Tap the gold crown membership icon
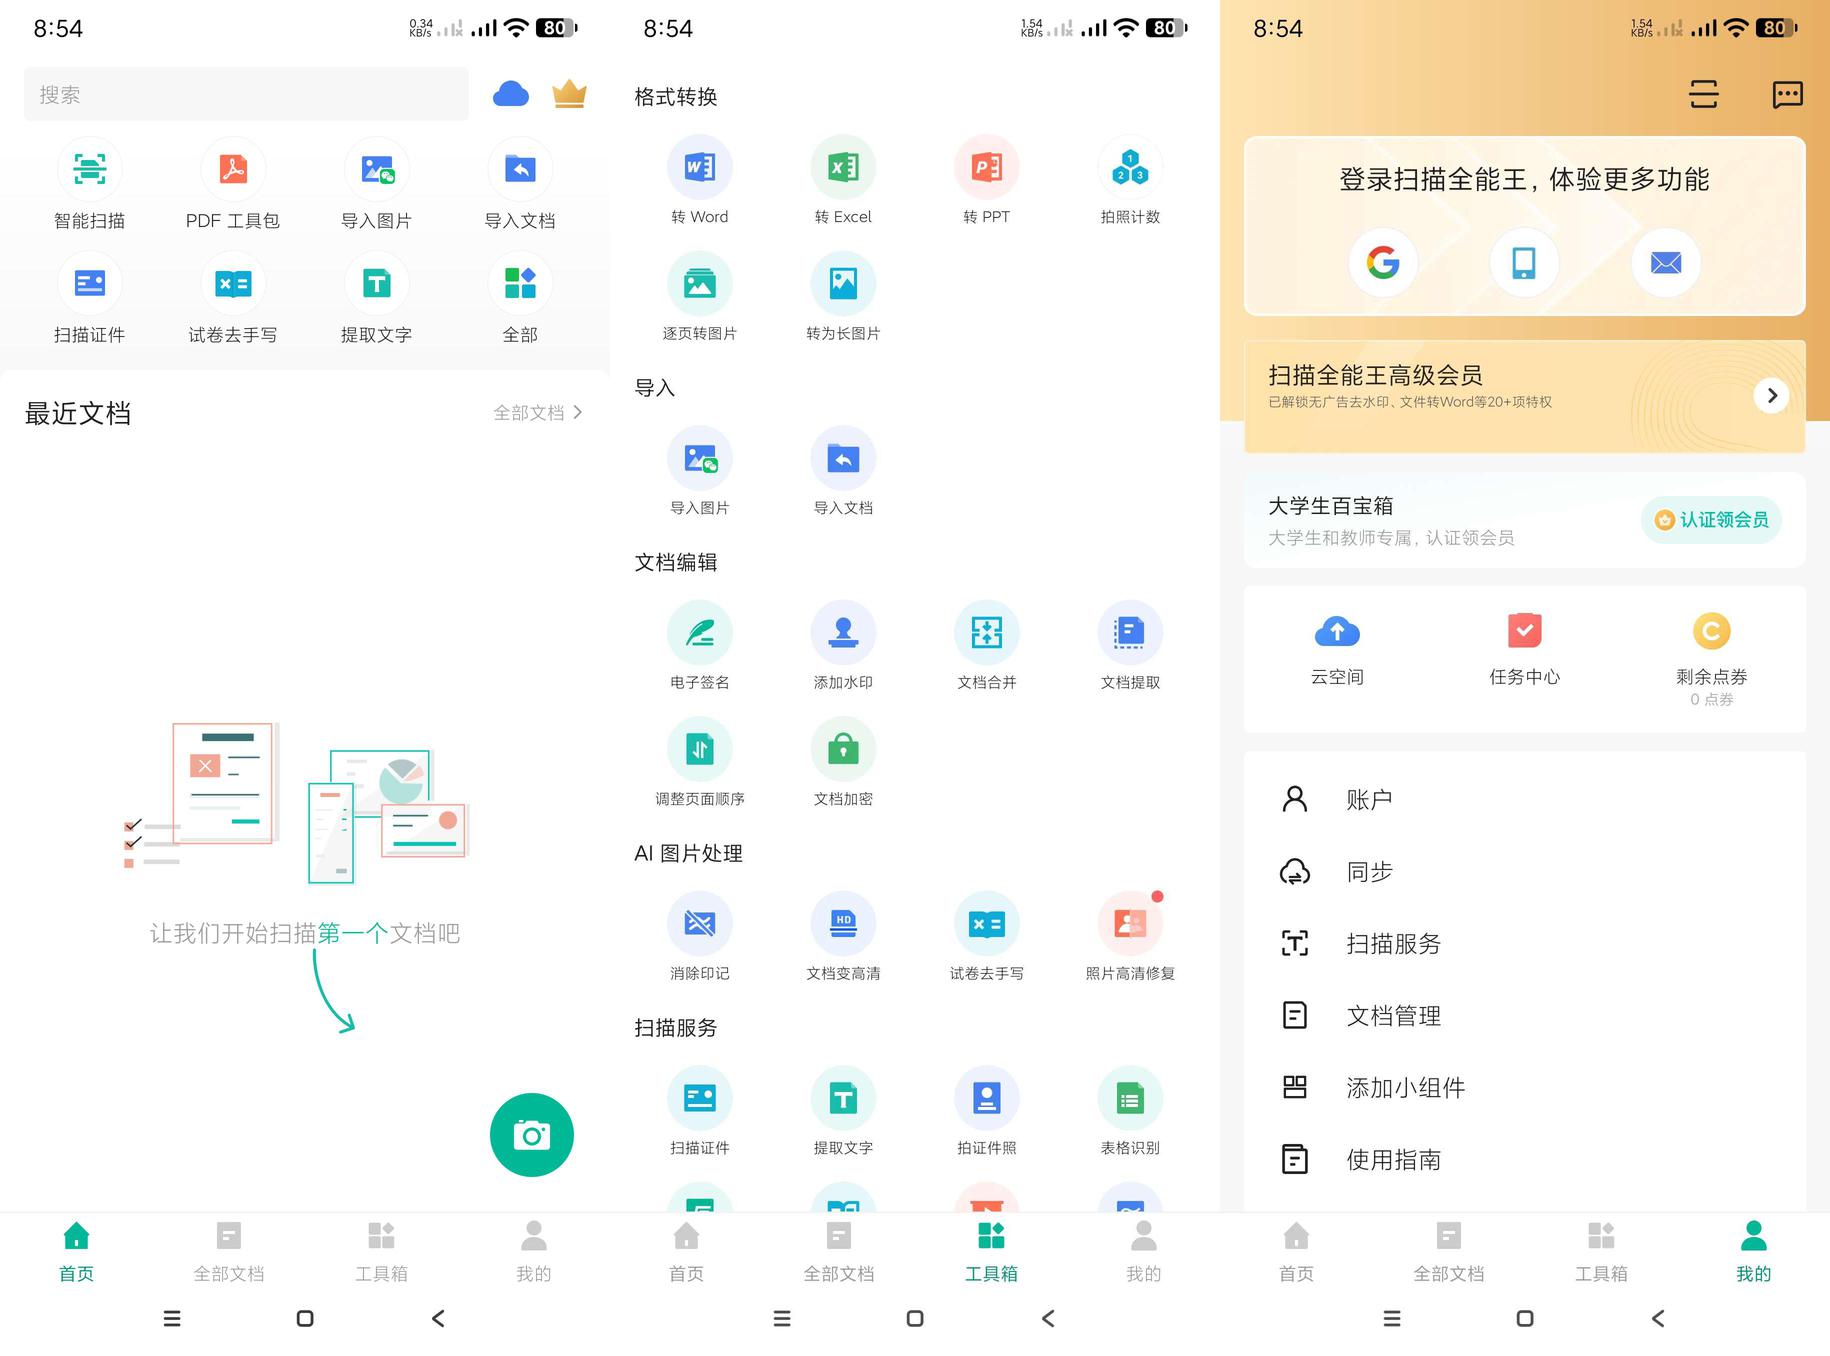Viewport: 1830px width, 1356px height. pyautogui.click(x=569, y=94)
